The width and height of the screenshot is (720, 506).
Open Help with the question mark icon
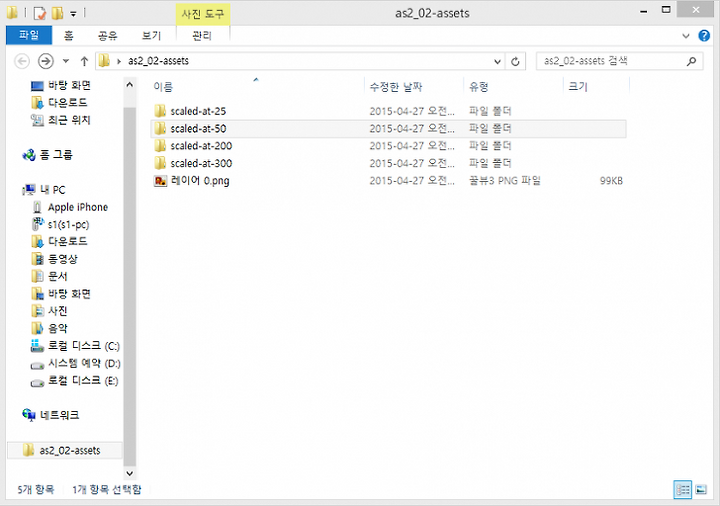704,36
